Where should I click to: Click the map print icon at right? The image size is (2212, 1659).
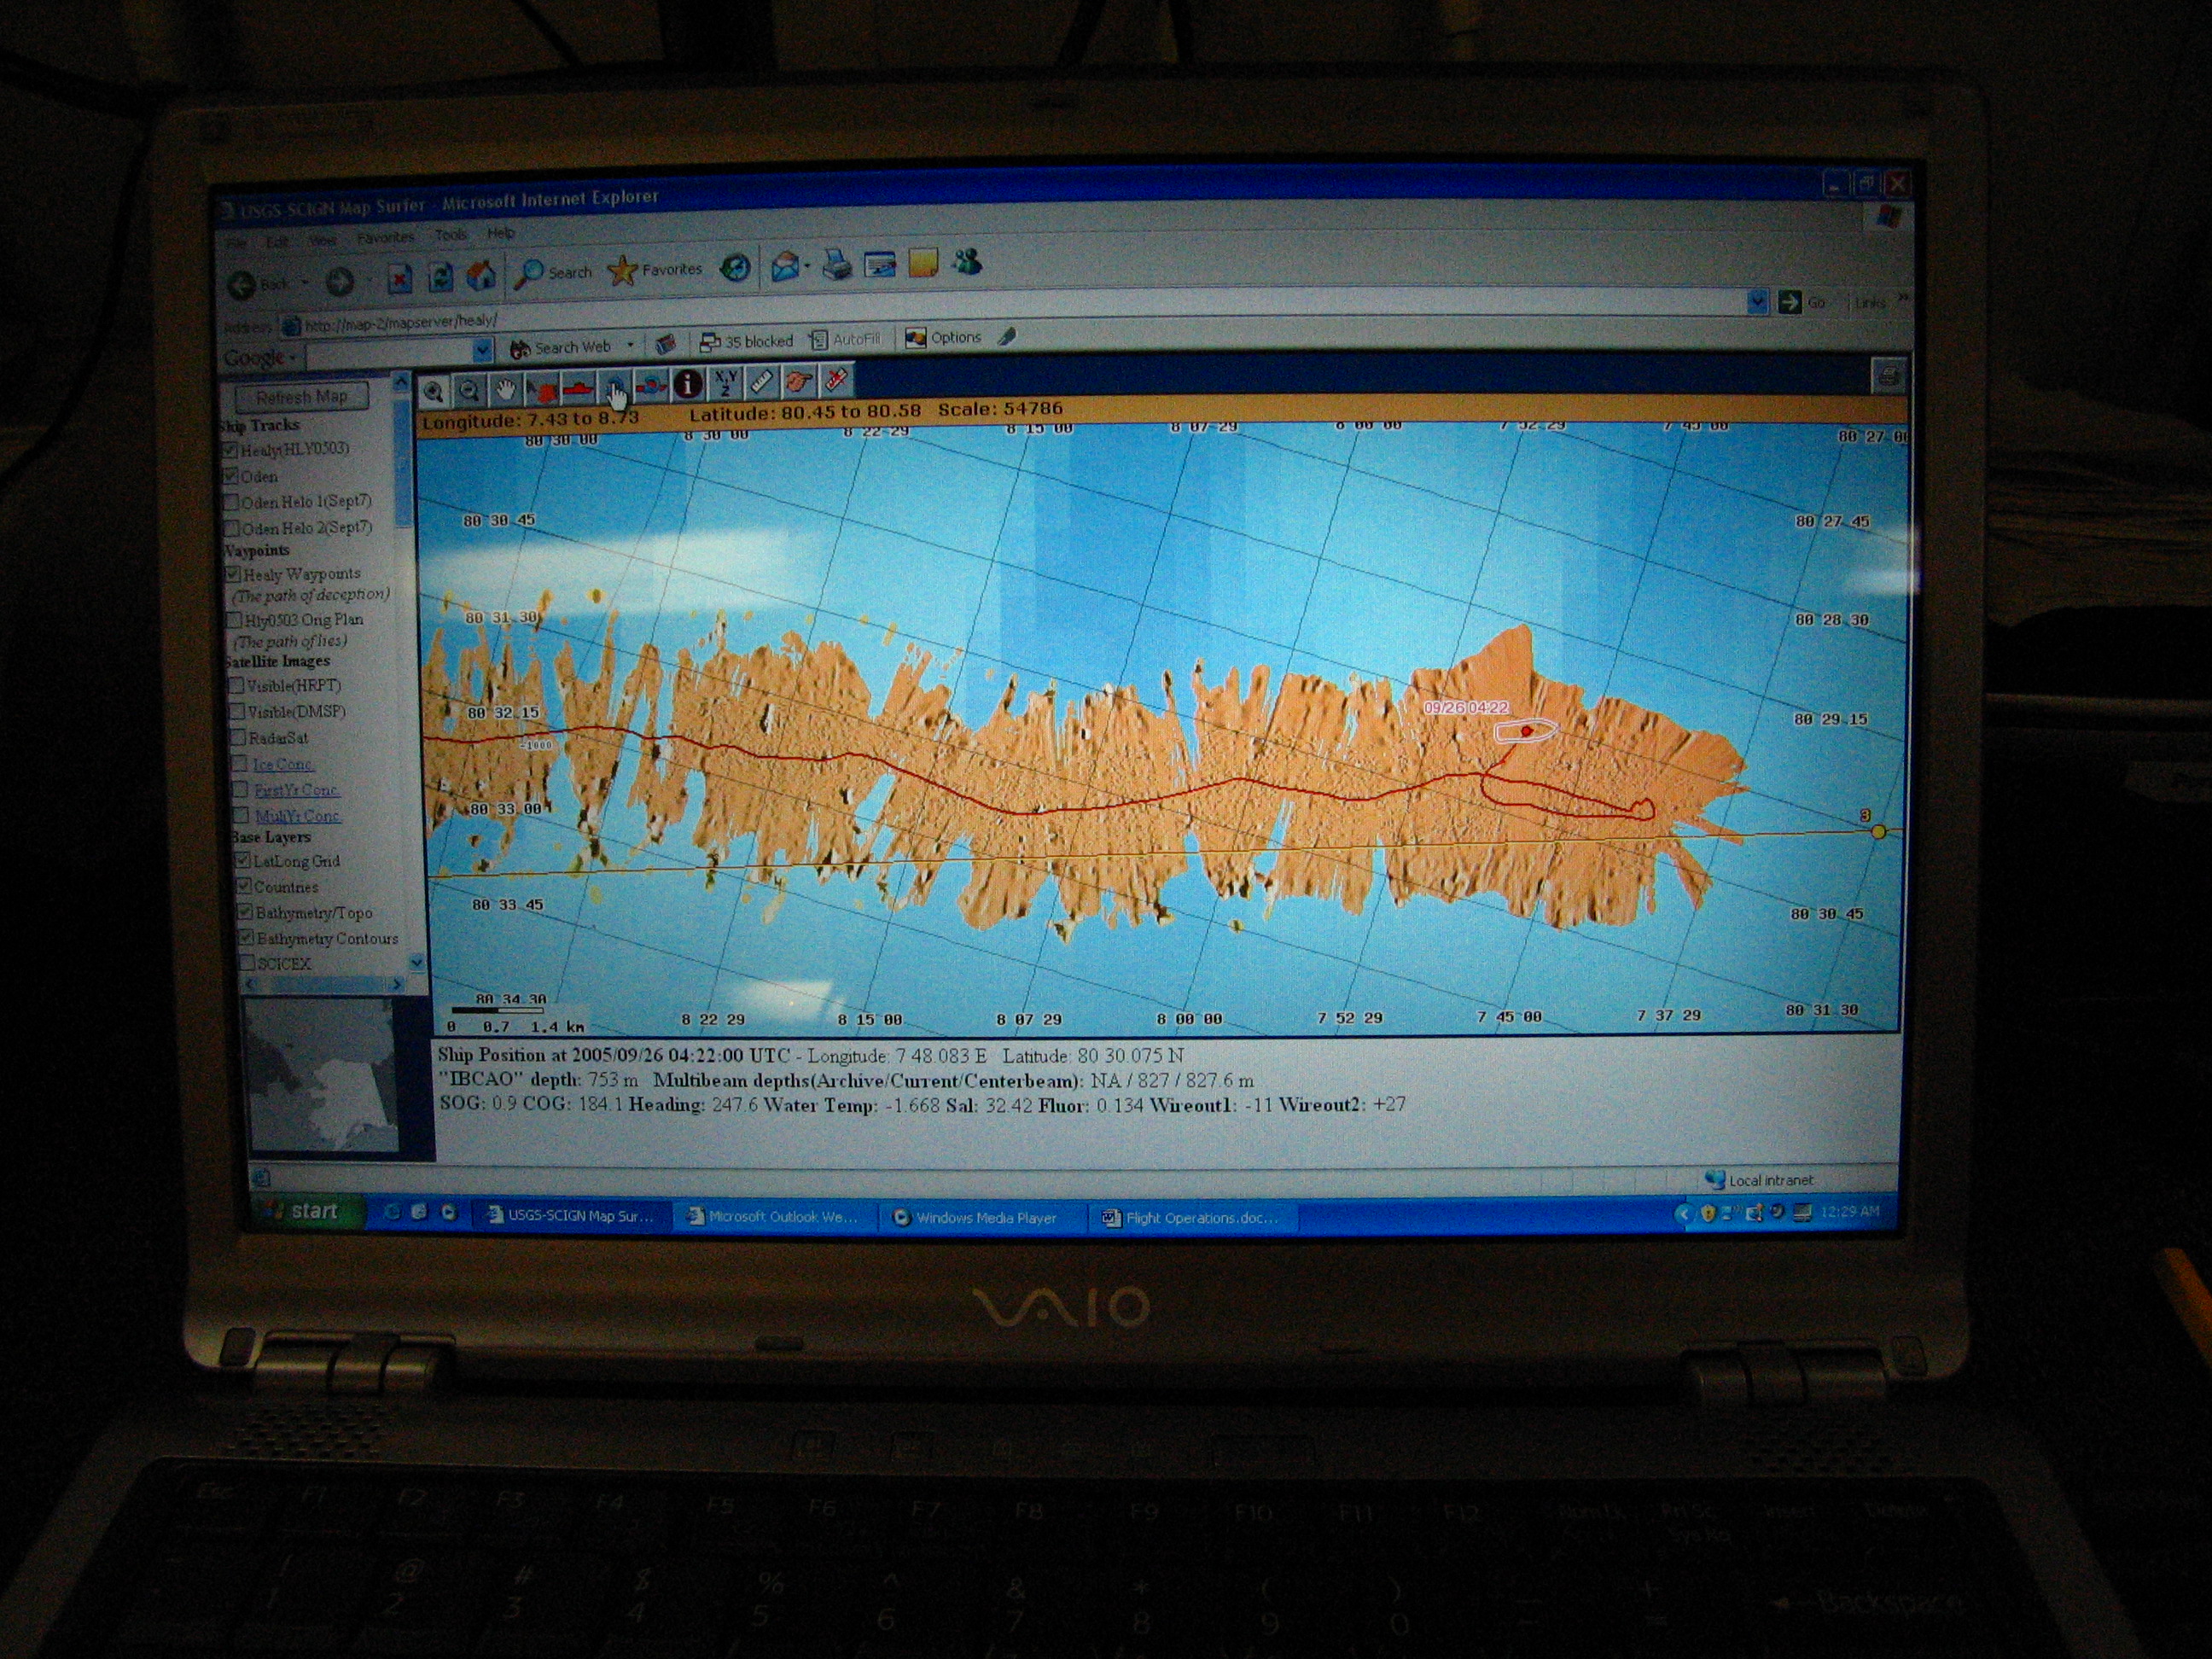tap(1888, 376)
